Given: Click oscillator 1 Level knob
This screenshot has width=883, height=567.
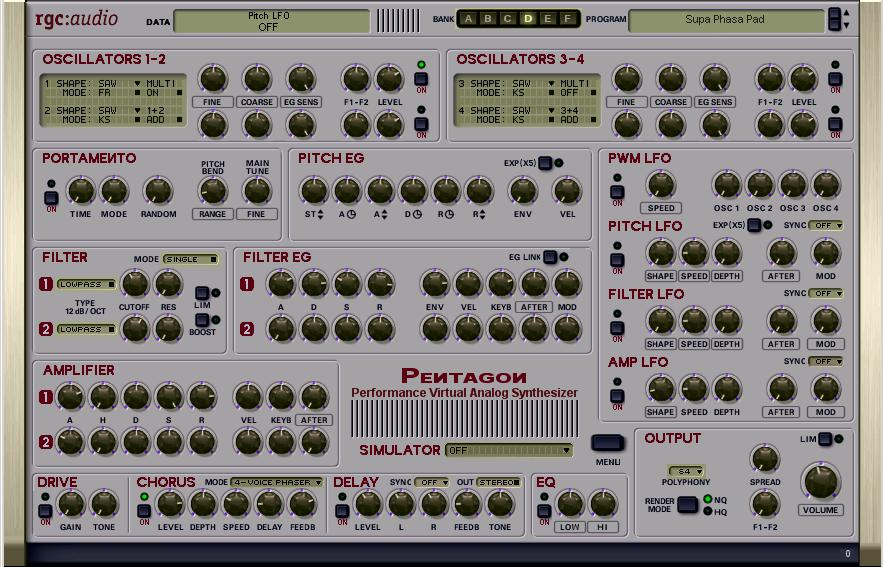Looking at the screenshot, I should coord(389,79).
